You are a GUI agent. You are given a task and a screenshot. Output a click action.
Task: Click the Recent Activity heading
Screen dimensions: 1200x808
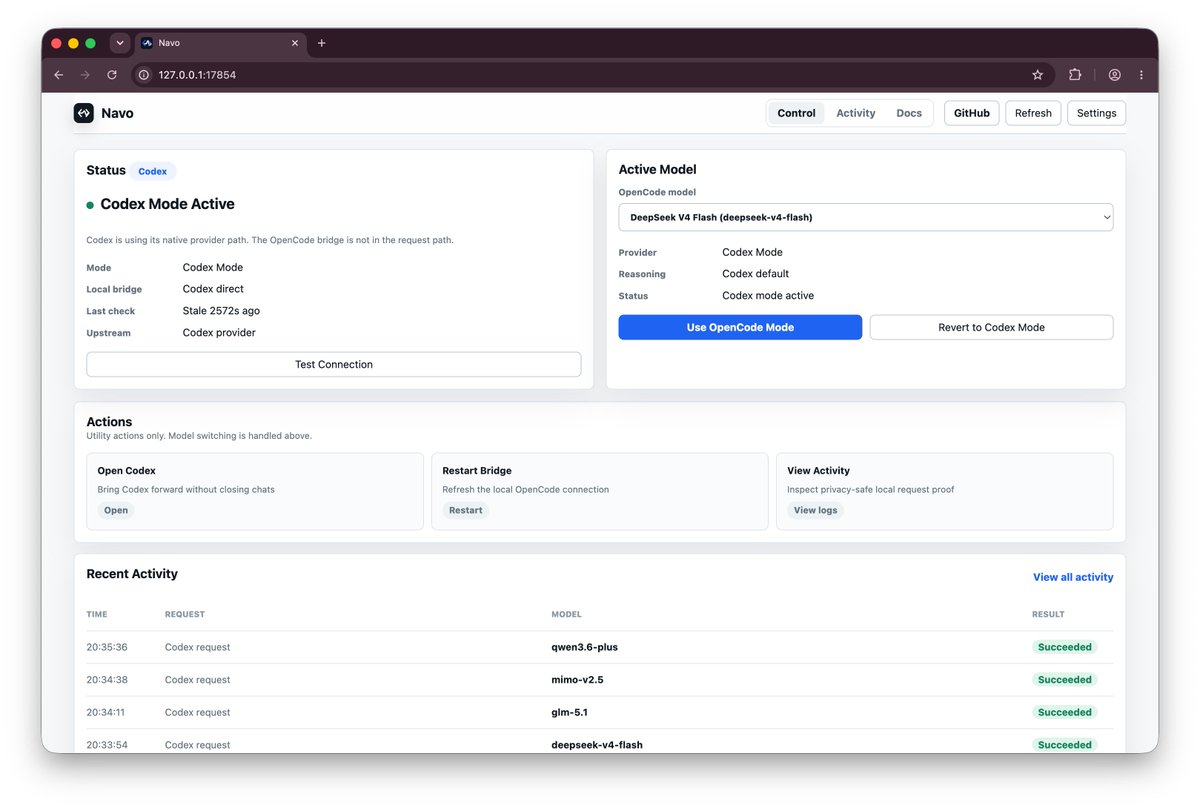pos(132,574)
